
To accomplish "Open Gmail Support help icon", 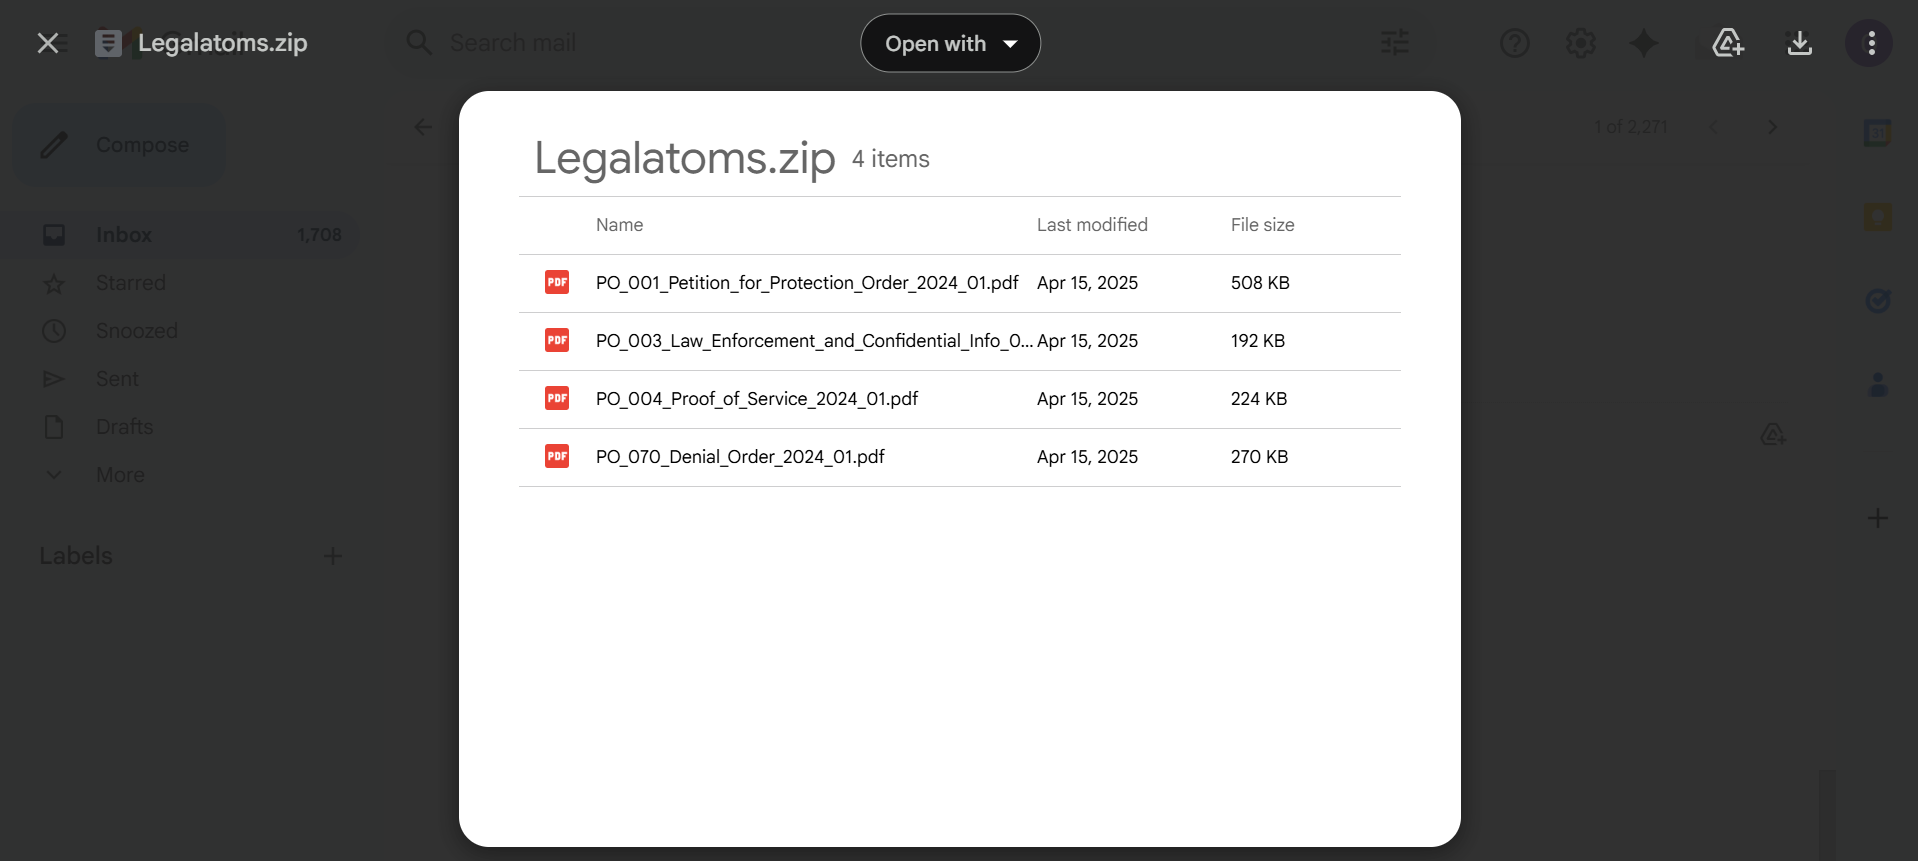I will [1515, 43].
